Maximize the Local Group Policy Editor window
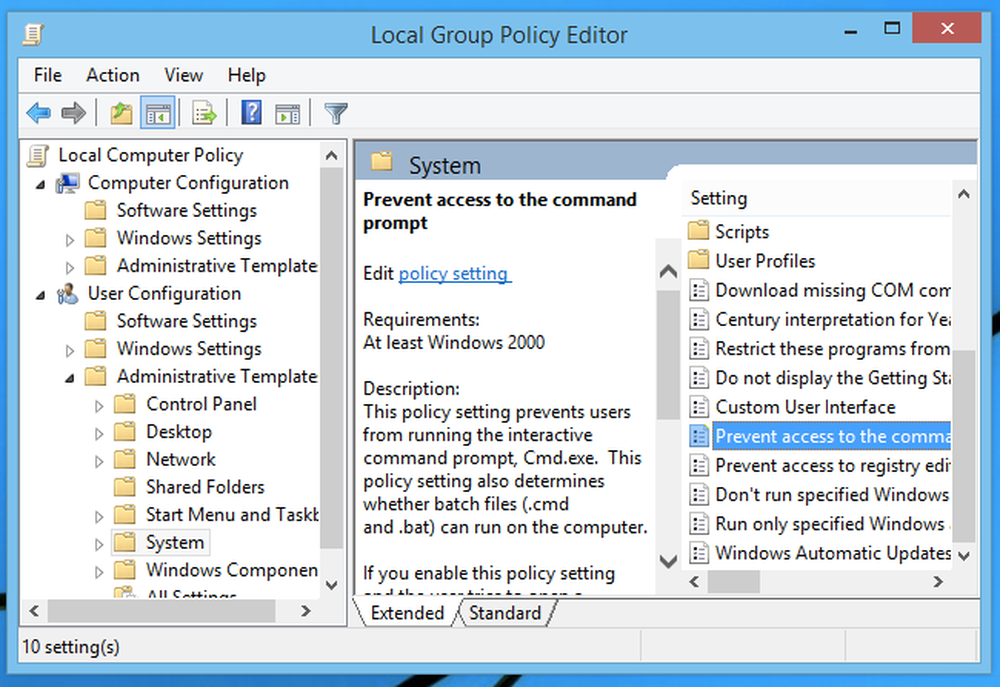The height and width of the screenshot is (687, 1000). click(892, 29)
